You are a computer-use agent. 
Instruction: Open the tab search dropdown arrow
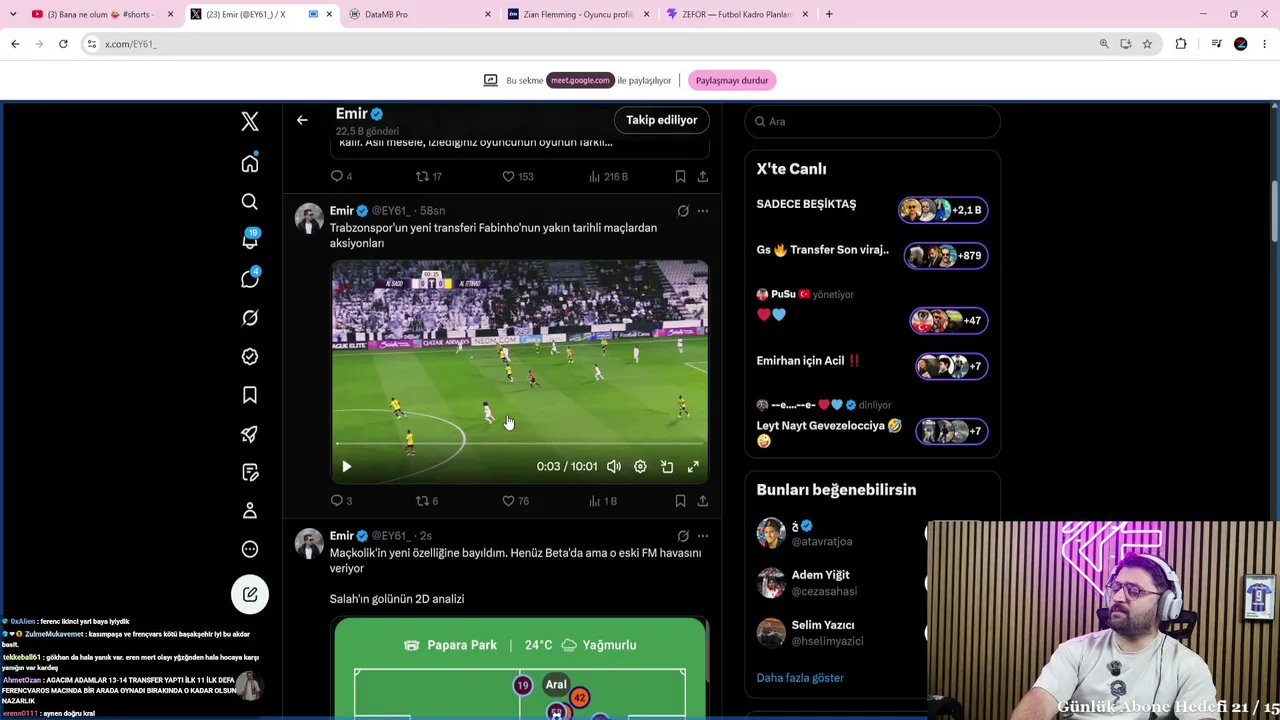tap(12, 14)
